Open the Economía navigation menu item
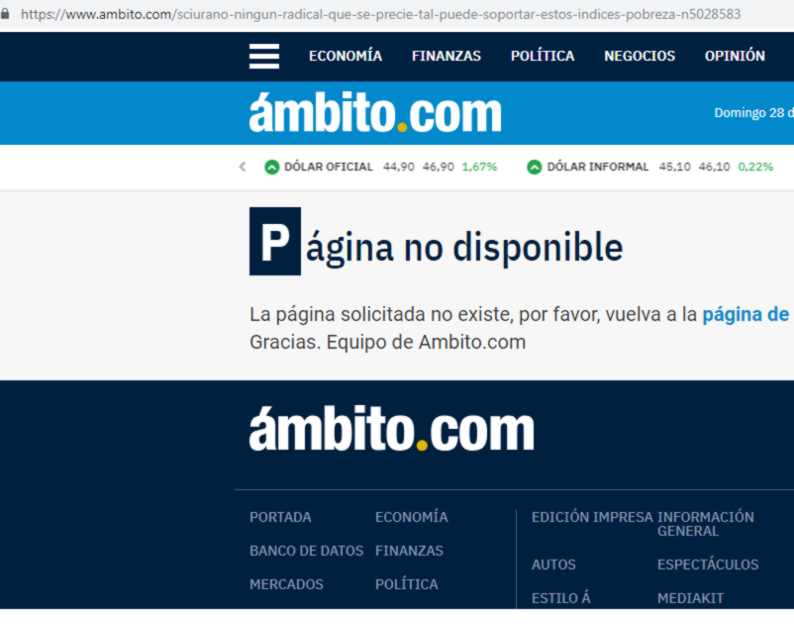The height and width of the screenshot is (643, 794). 345,56
